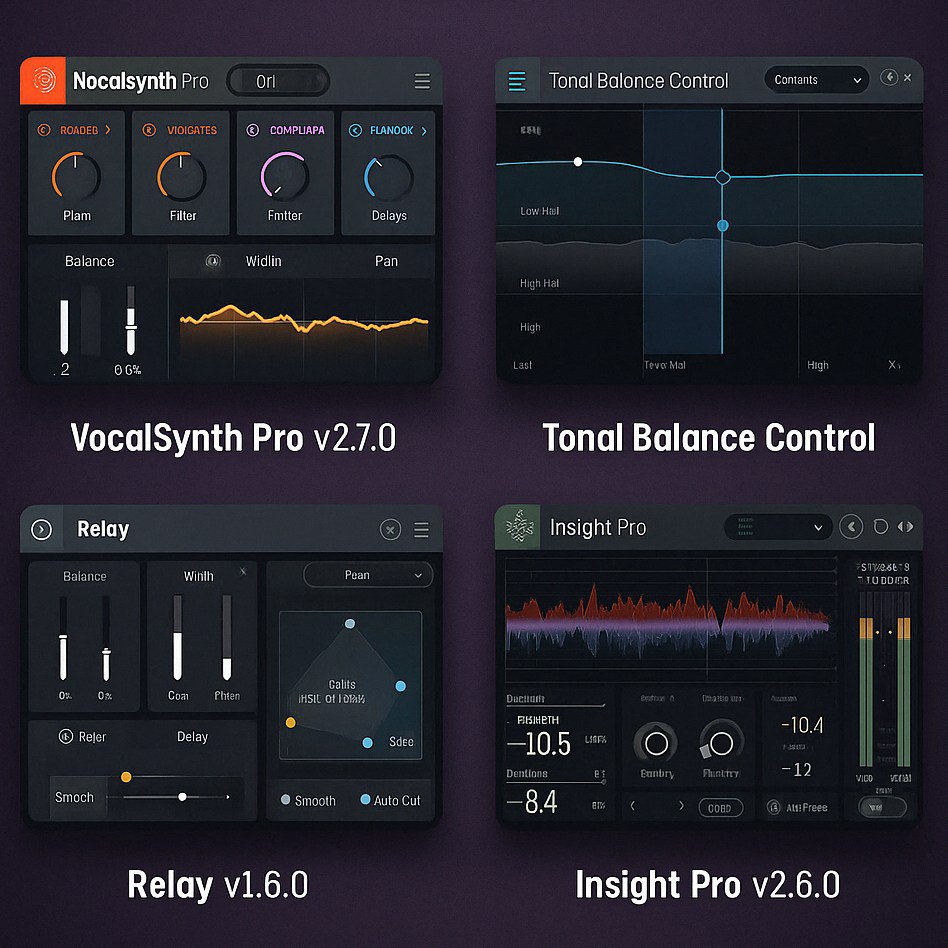Click the circular arrow icon in Relay header
The height and width of the screenshot is (948, 948).
coord(40,528)
